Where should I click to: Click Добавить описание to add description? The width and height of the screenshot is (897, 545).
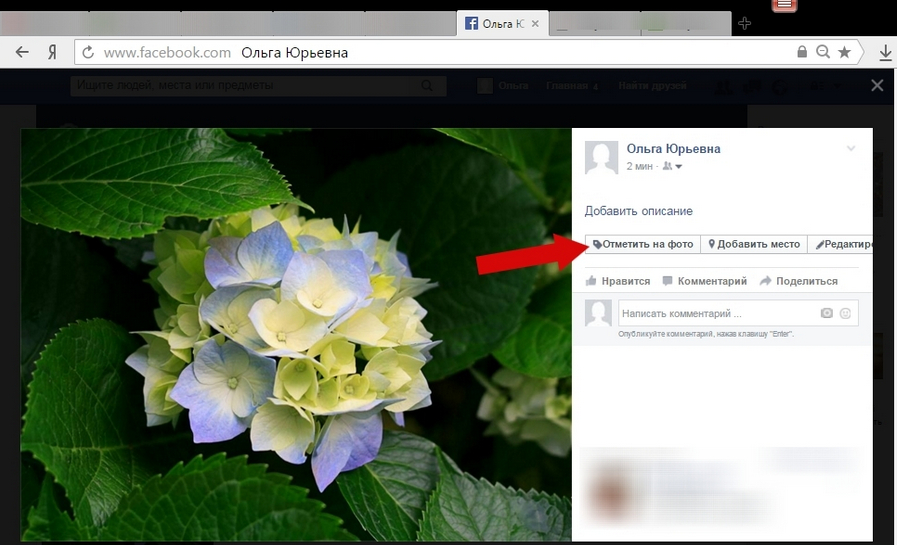pyautogui.click(x=638, y=211)
